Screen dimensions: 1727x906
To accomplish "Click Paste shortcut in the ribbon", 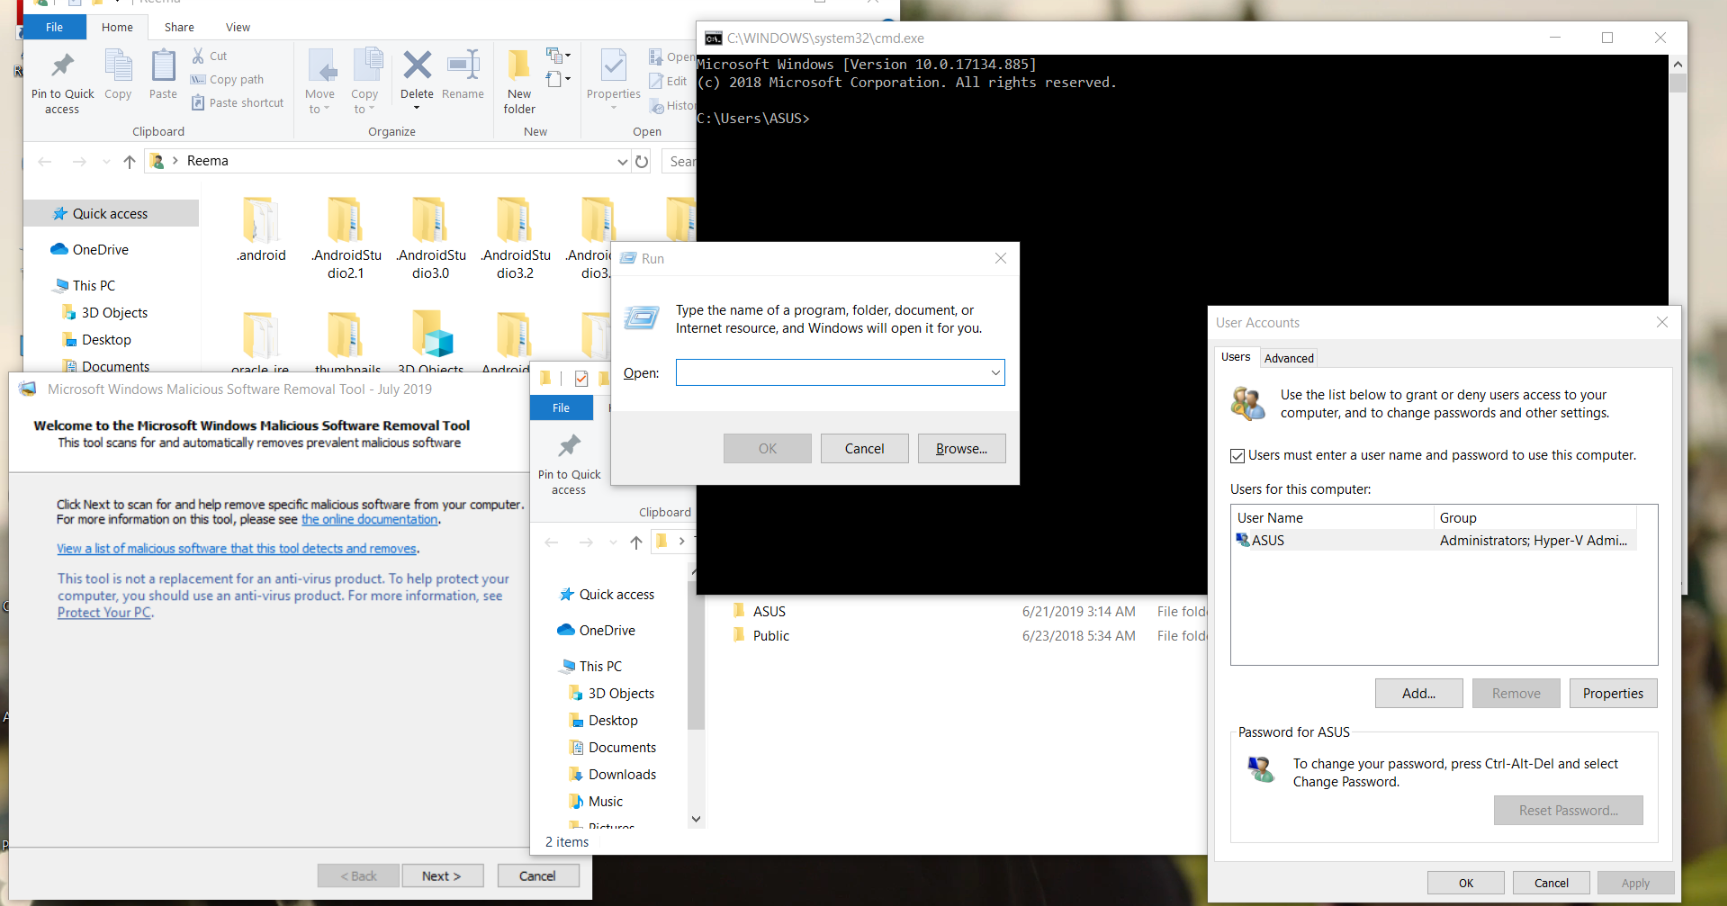I will 238,102.
